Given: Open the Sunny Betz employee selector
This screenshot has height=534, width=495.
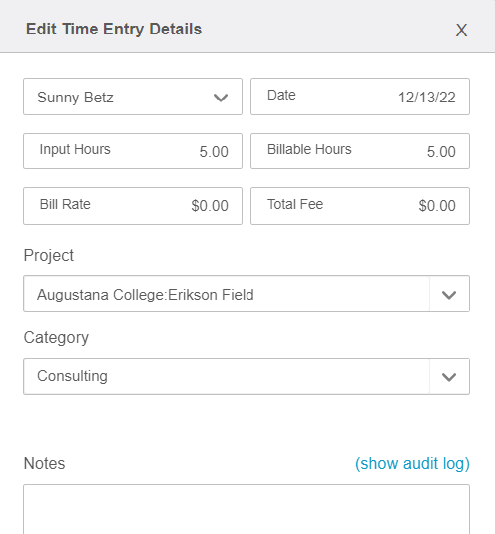Looking at the screenshot, I should click(x=133, y=97).
